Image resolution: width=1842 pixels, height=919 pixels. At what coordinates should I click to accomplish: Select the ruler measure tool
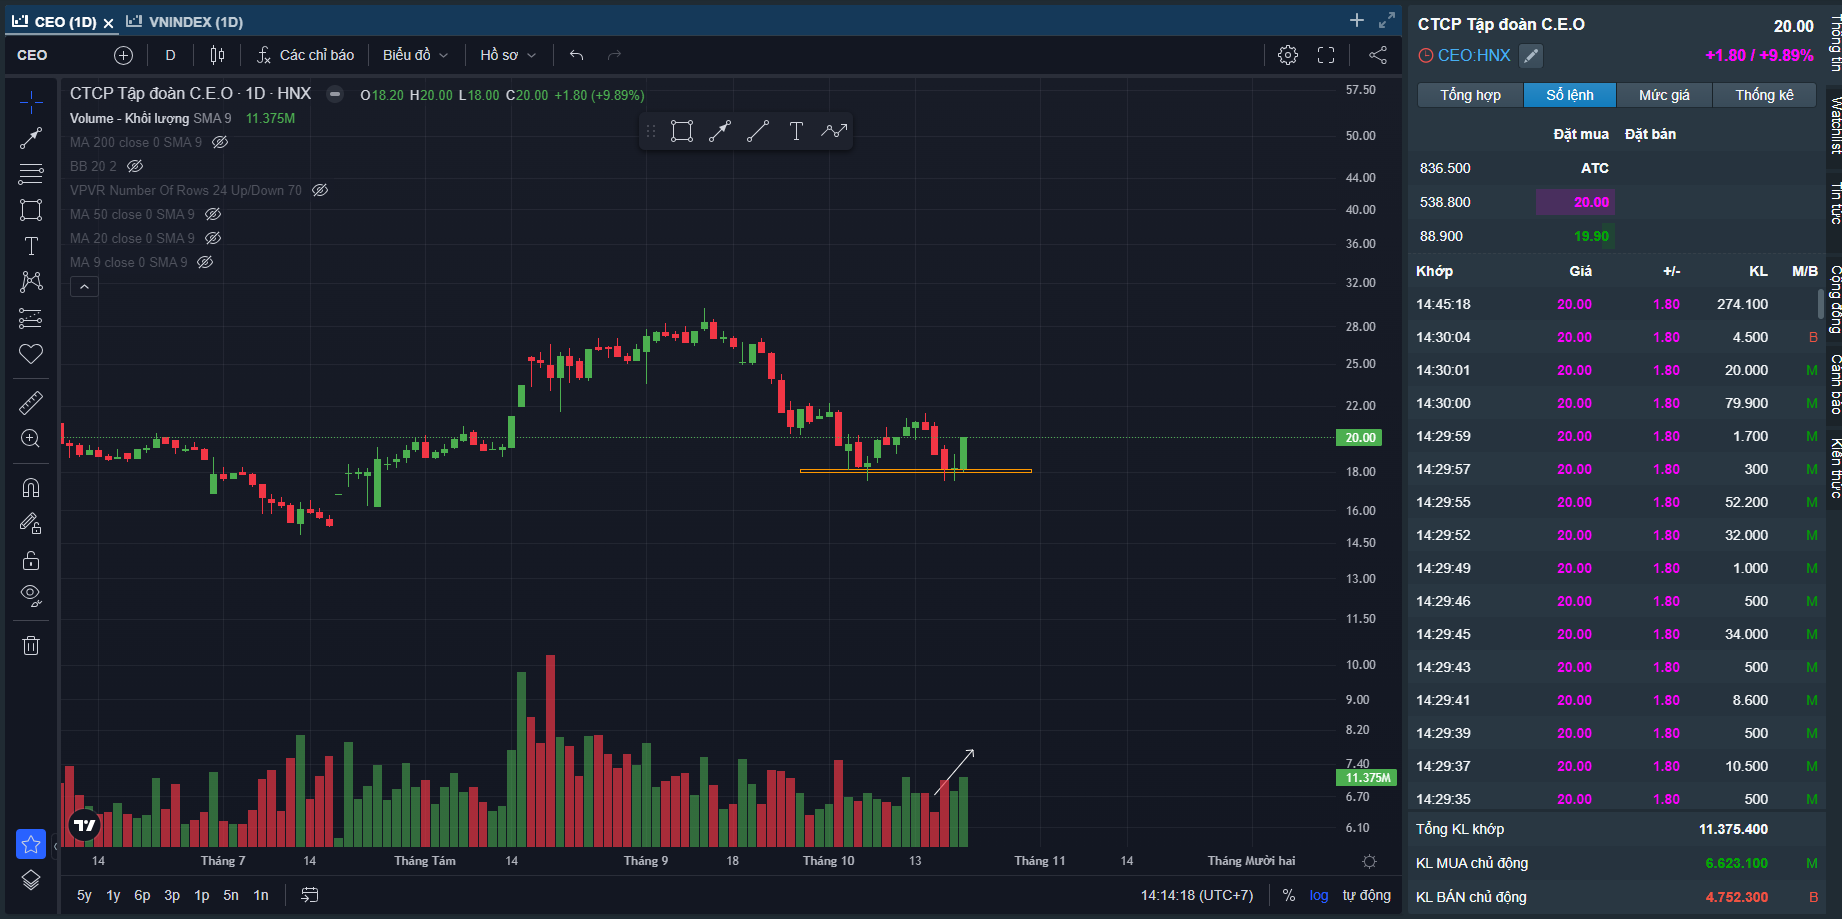pyautogui.click(x=31, y=403)
